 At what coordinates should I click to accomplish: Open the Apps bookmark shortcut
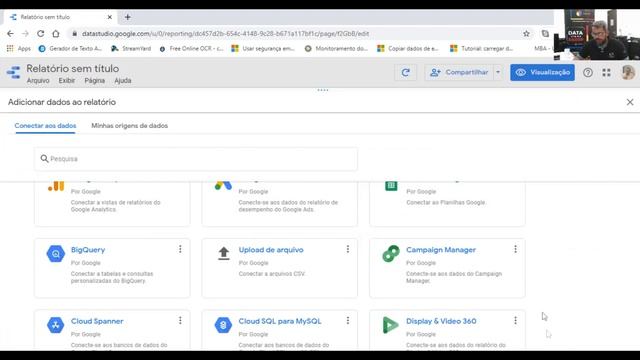point(19,49)
